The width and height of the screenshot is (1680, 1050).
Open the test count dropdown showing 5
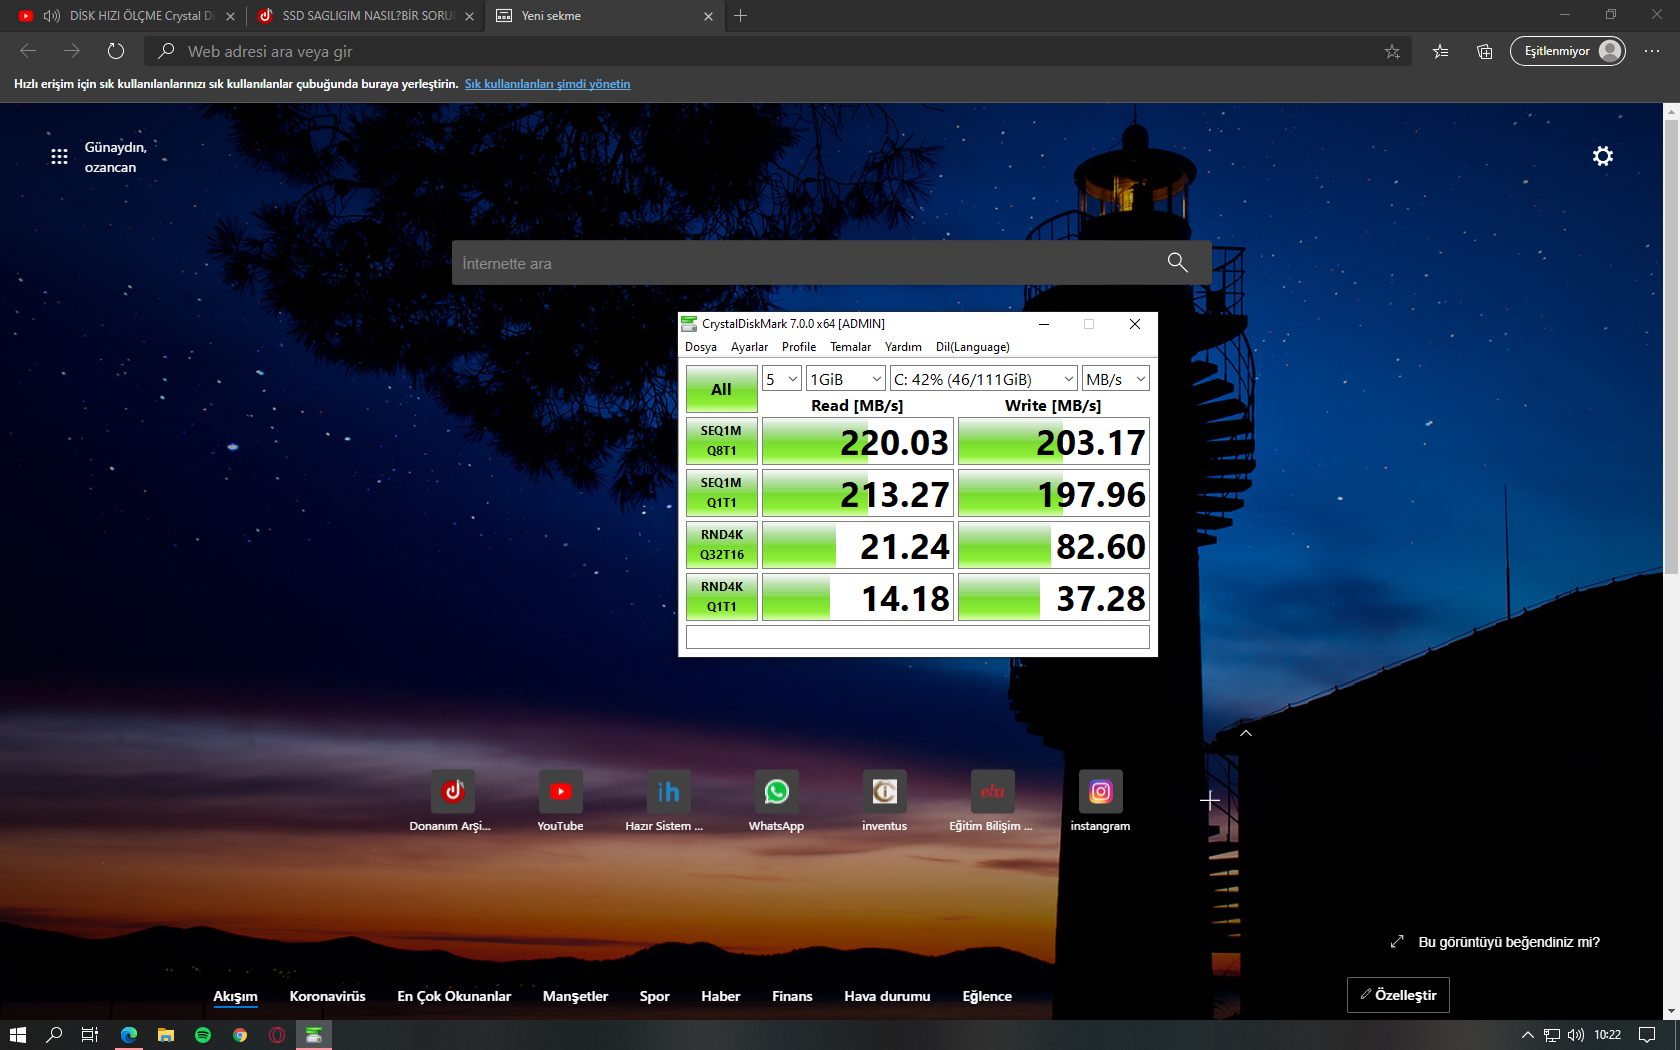(x=781, y=379)
